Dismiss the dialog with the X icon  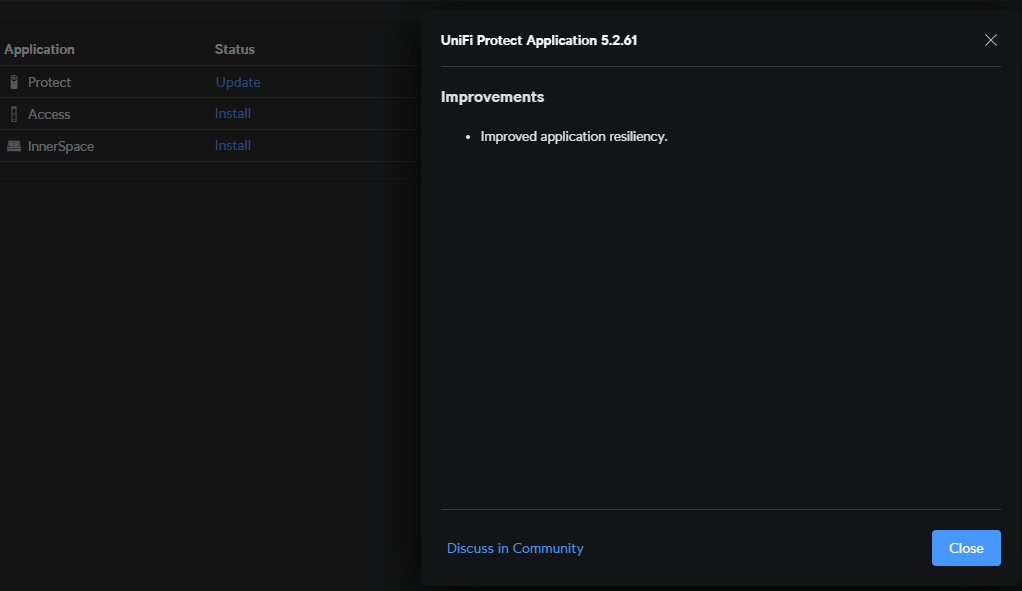click(x=990, y=40)
